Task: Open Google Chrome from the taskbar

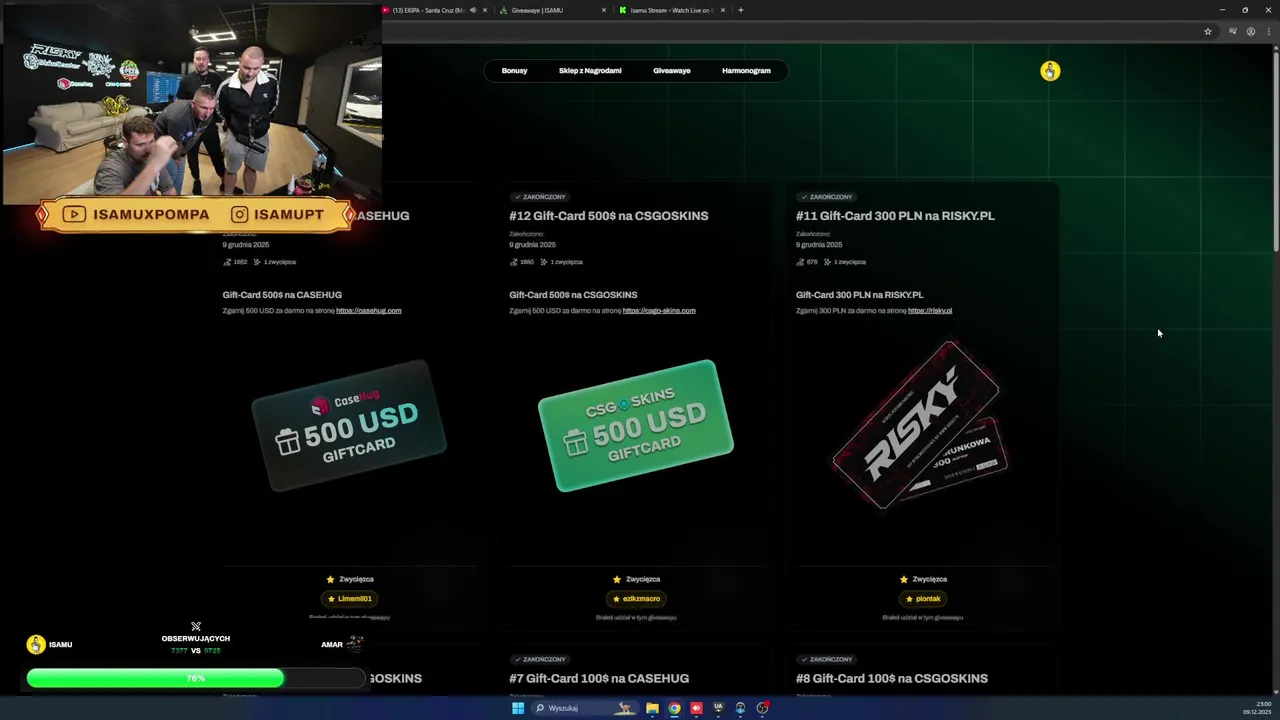Action: point(674,708)
